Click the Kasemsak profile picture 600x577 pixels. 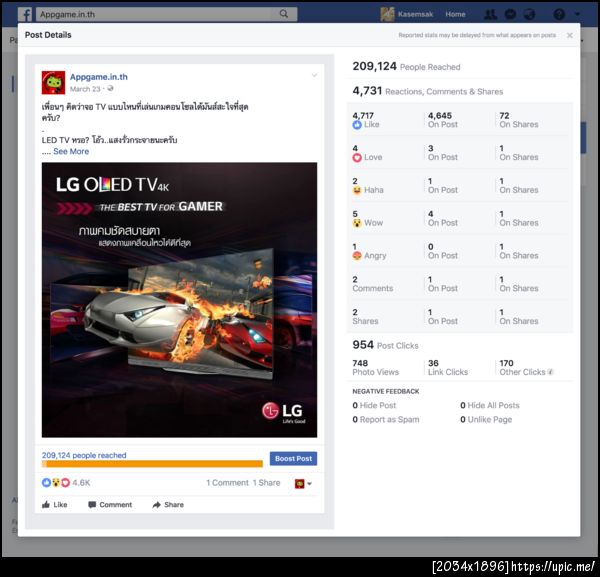coord(387,15)
